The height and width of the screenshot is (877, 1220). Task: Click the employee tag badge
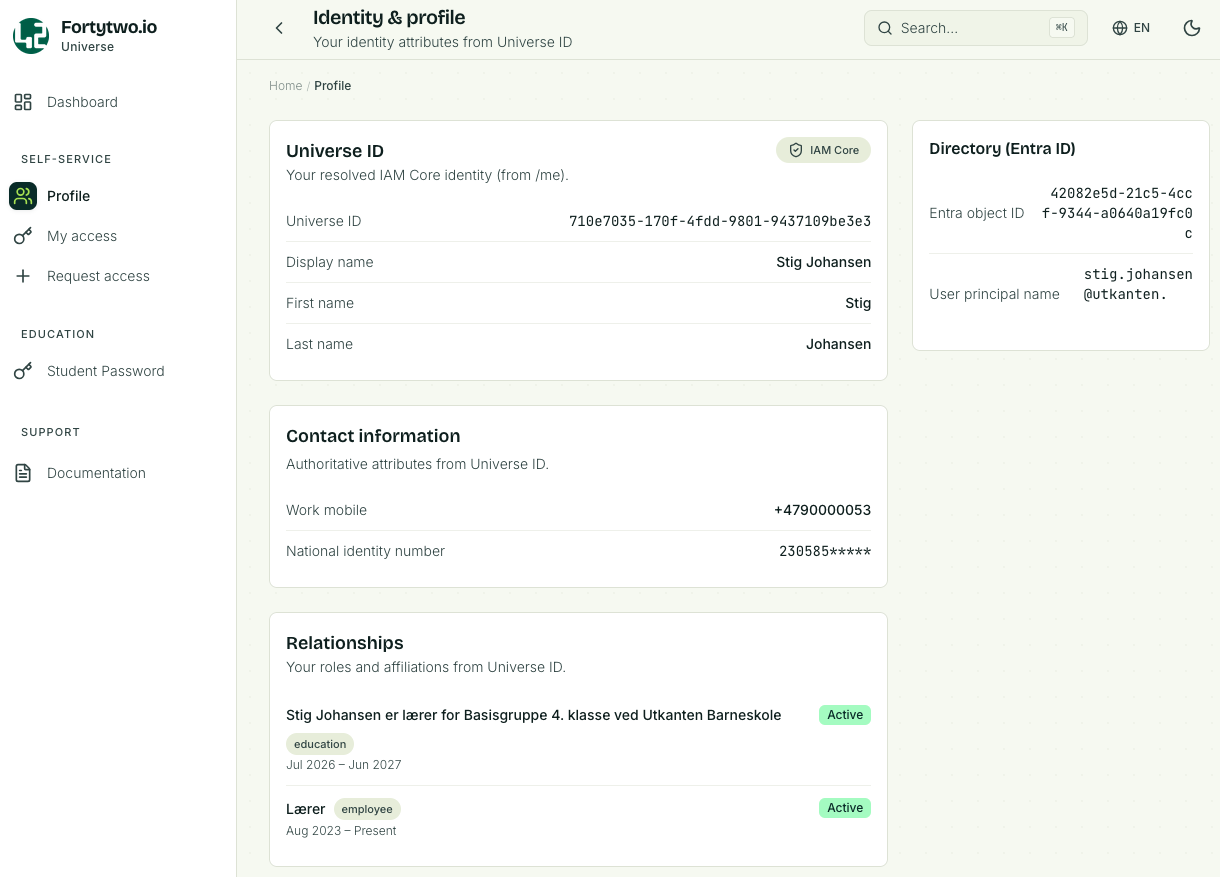367,809
